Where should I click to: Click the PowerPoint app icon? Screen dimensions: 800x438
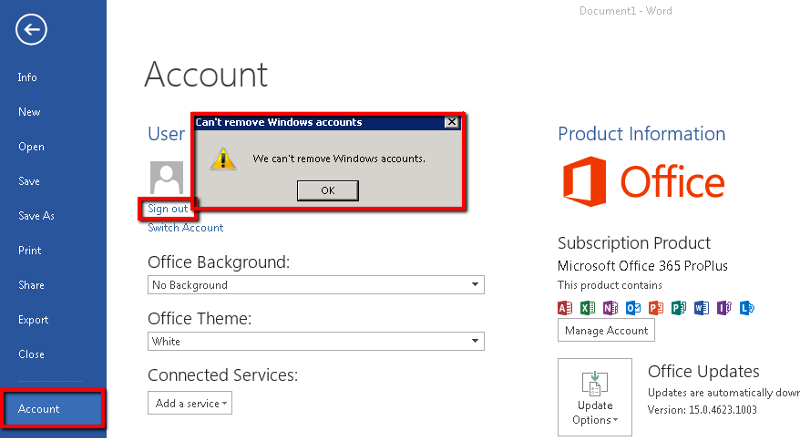(656, 308)
